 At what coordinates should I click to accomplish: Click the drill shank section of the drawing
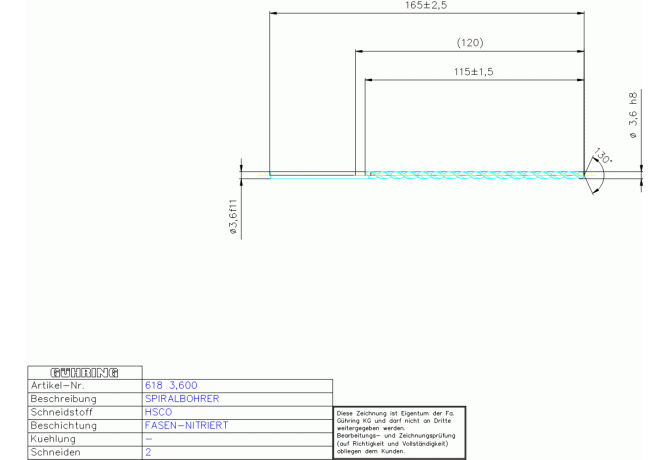312,175
